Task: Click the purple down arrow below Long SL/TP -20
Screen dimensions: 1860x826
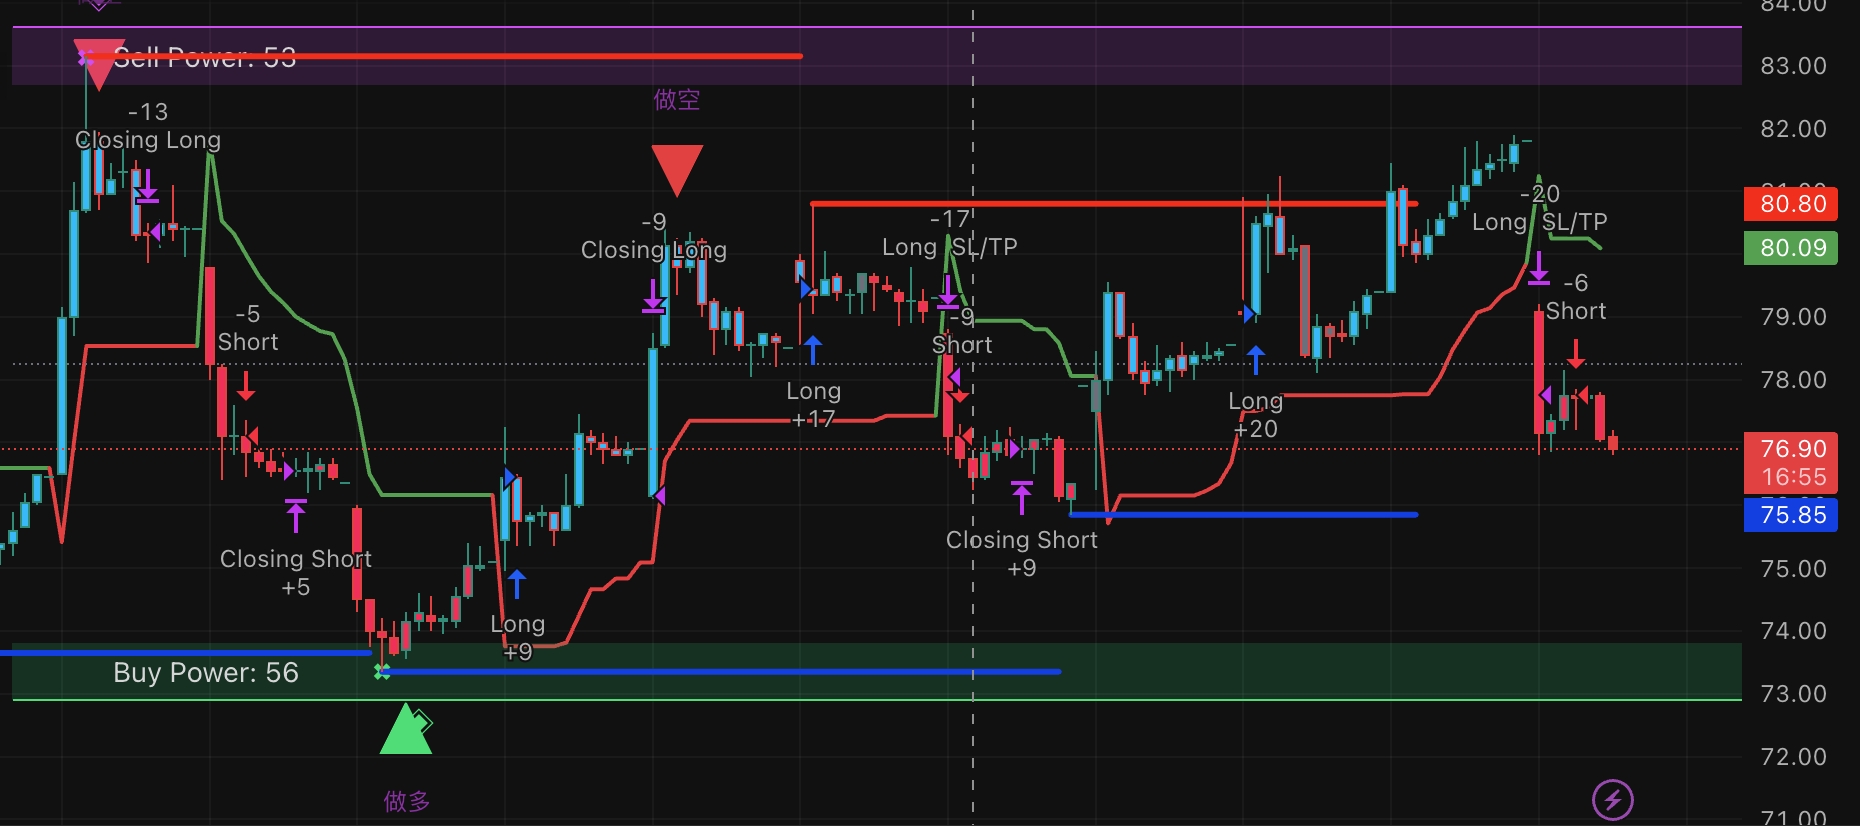Action: pyautogui.click(x=1539, y=268)
